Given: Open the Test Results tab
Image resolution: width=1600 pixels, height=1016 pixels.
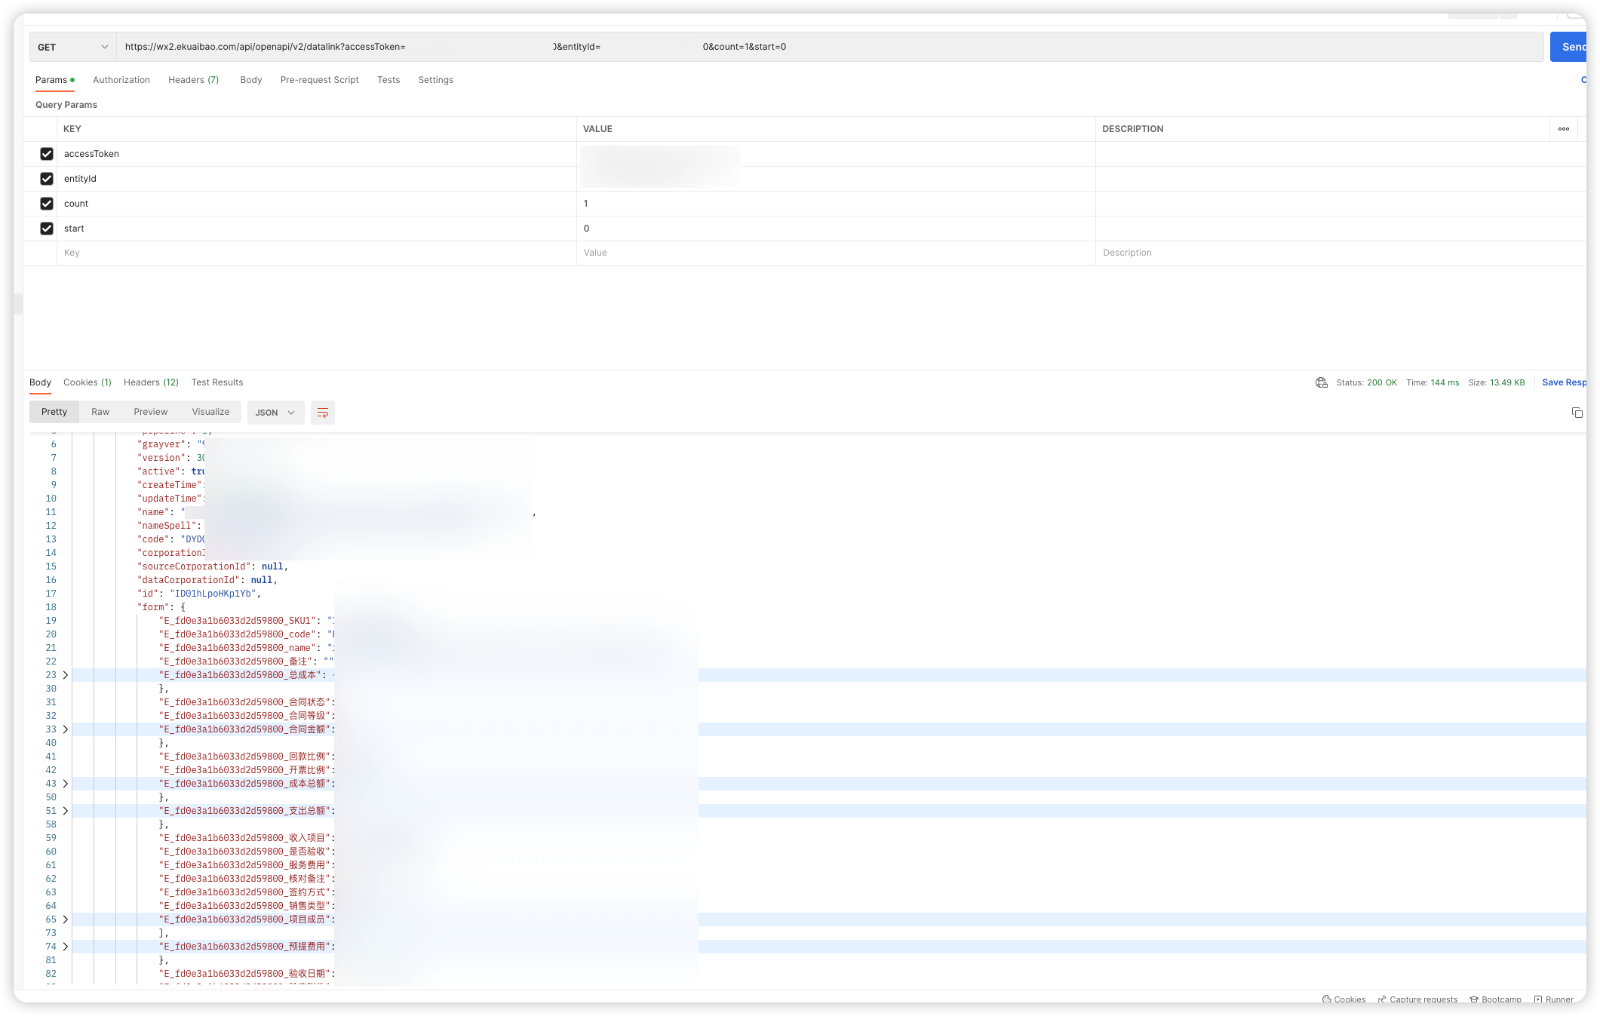Looking at the screenshot, I should point(217,382).
